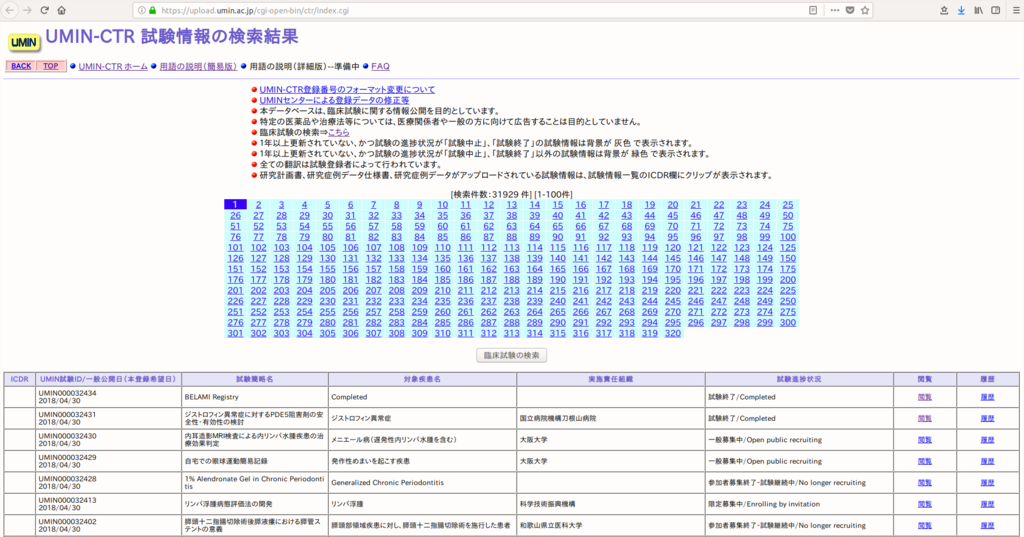Open the UMIN-CTR ホーム link

click(x=113, y=67)
